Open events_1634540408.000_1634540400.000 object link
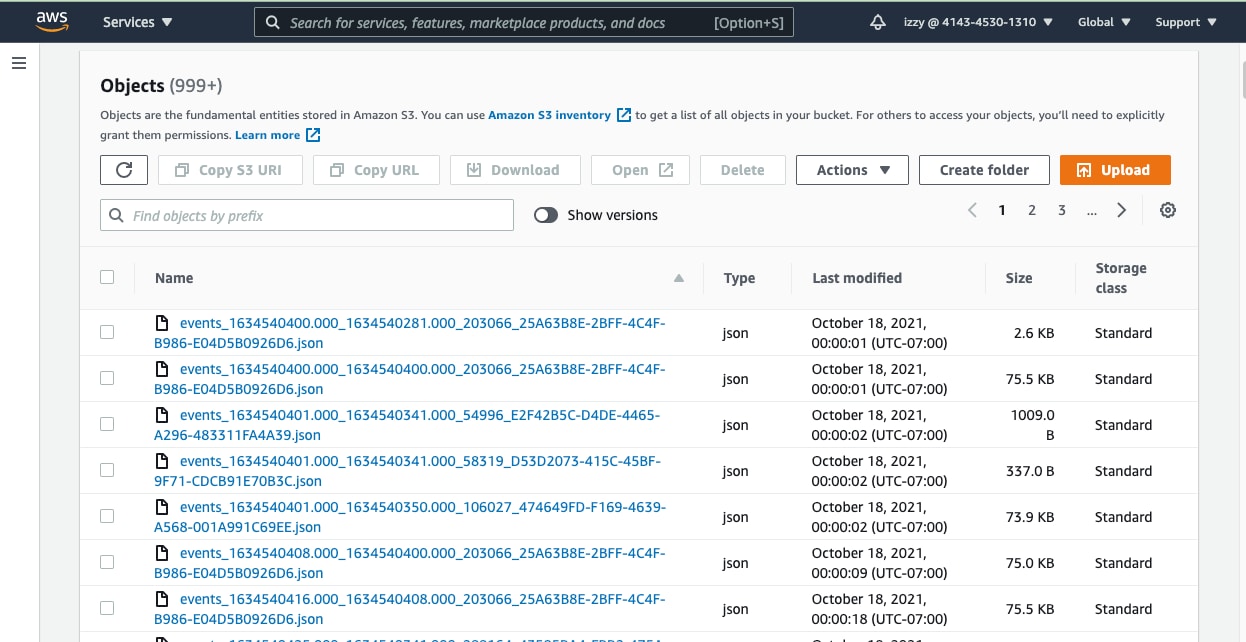1246x642 pixels. click(410, 563)
